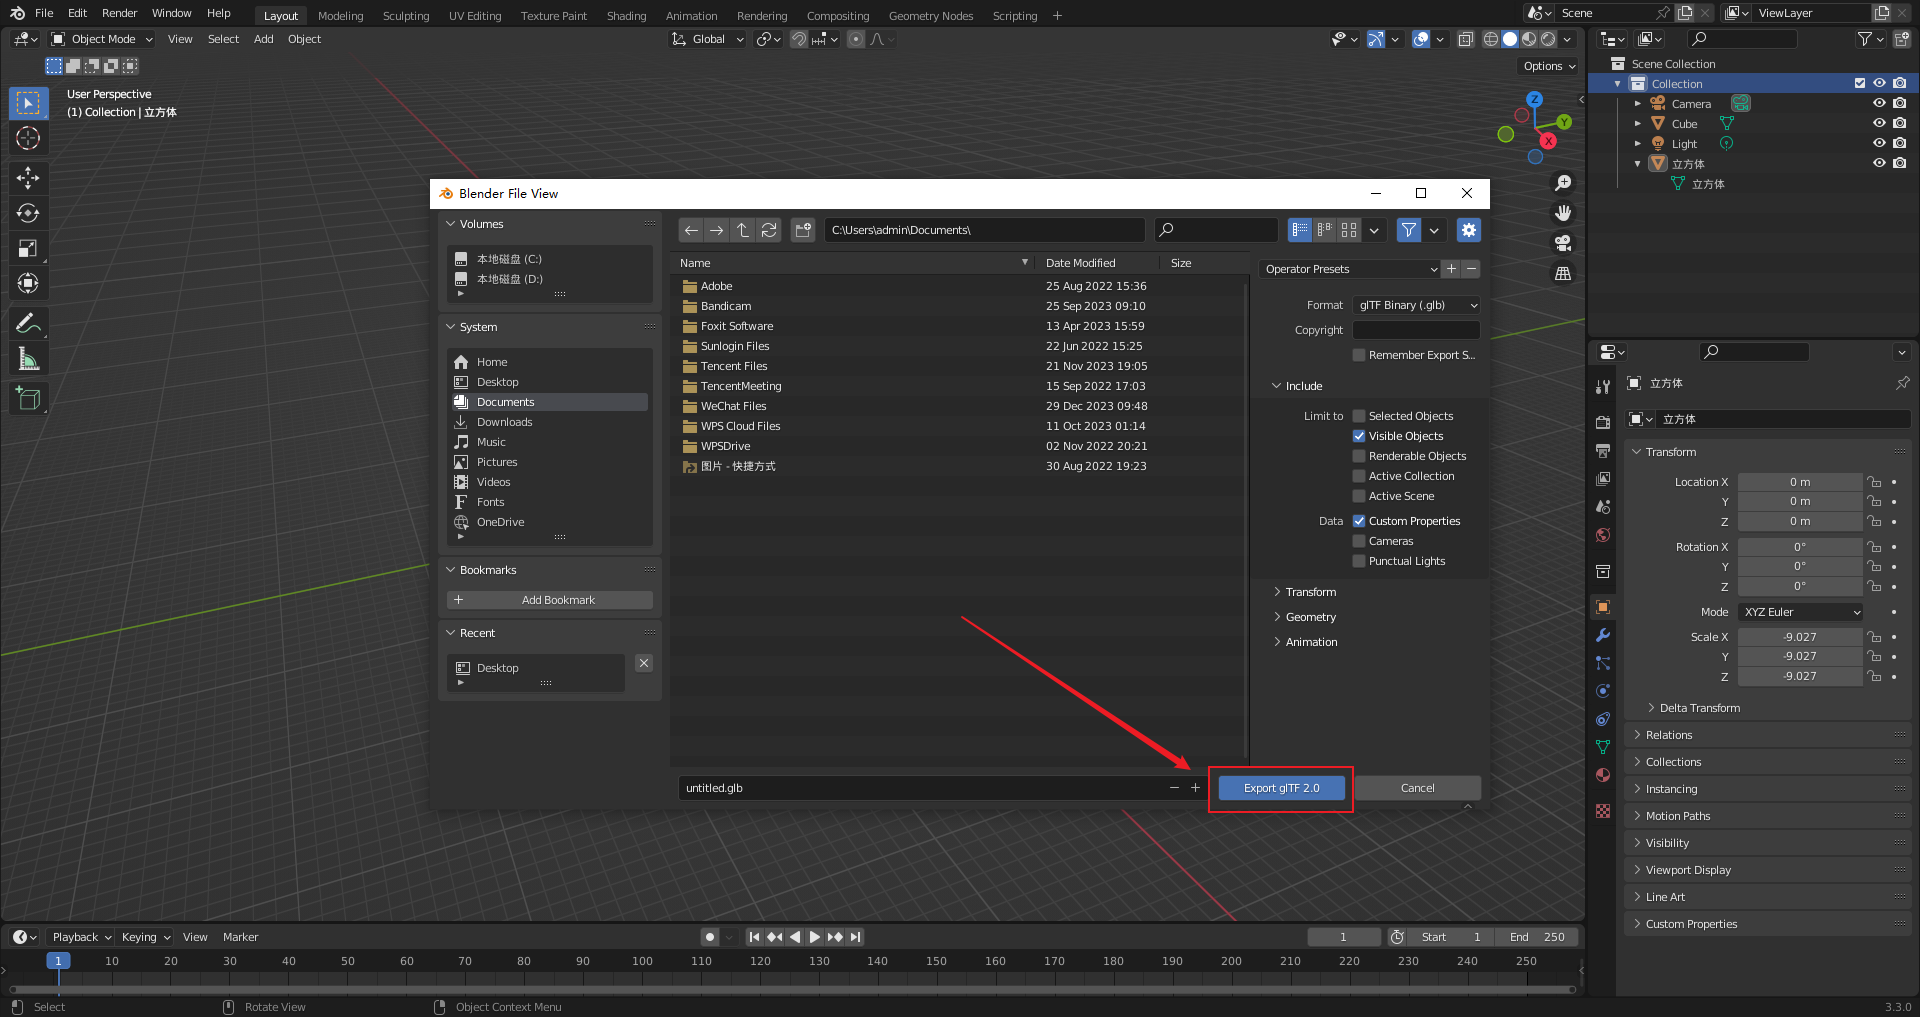Uncheck Custom Properties data option
This screenshot has width=1920, height=1017.
(1359, 521)
